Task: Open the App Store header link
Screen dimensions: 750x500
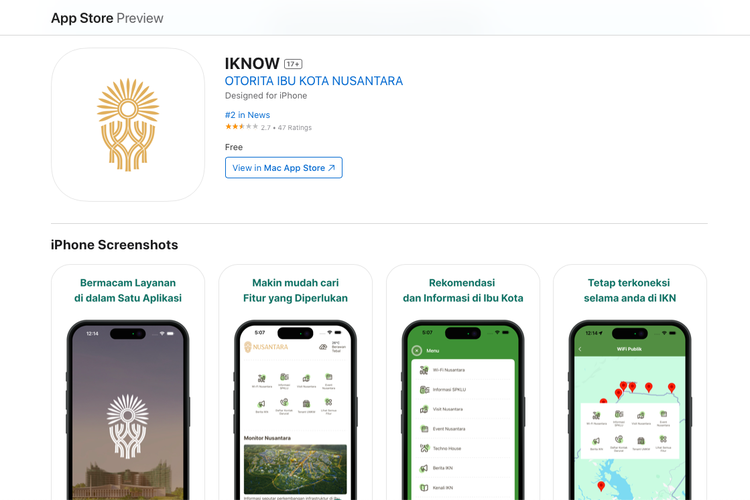Action: [x=82, y=18]
